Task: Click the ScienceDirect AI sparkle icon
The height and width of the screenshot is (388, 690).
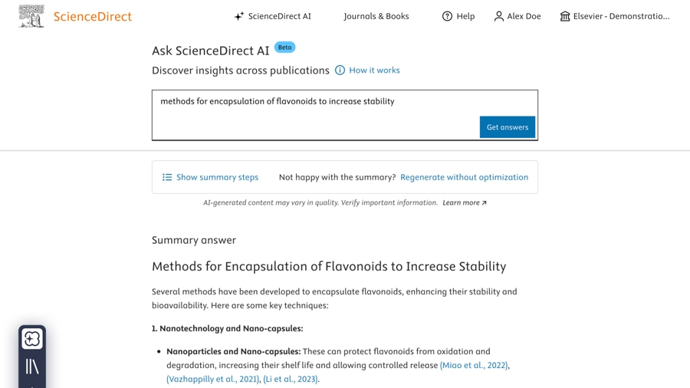Action: click(239, 16)
